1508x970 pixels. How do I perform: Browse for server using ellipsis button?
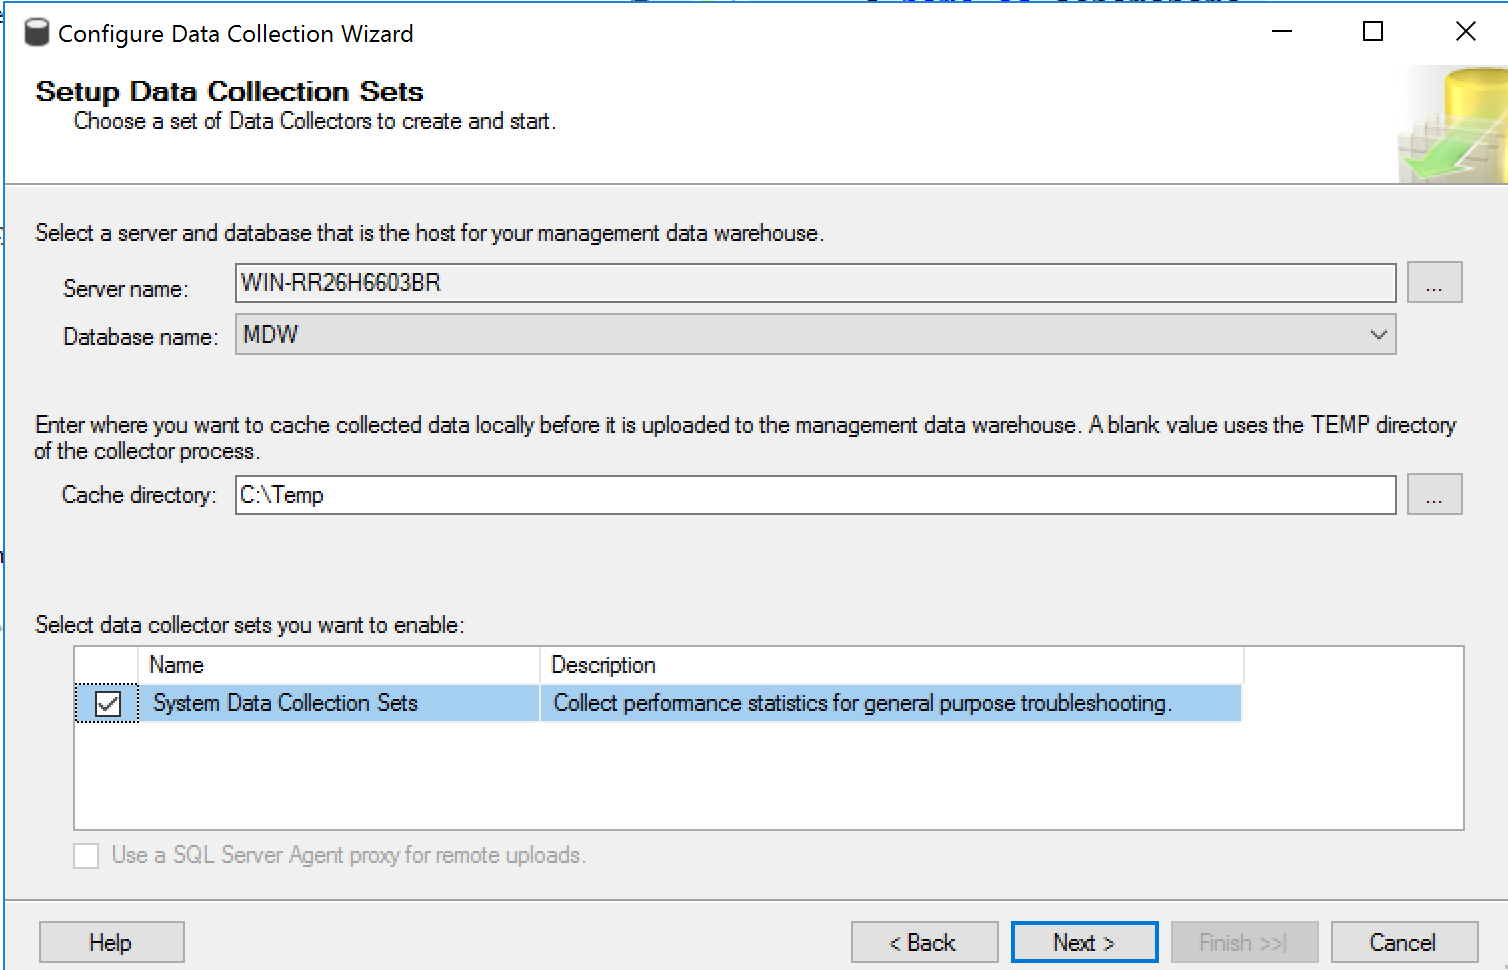coord(1434,283)
